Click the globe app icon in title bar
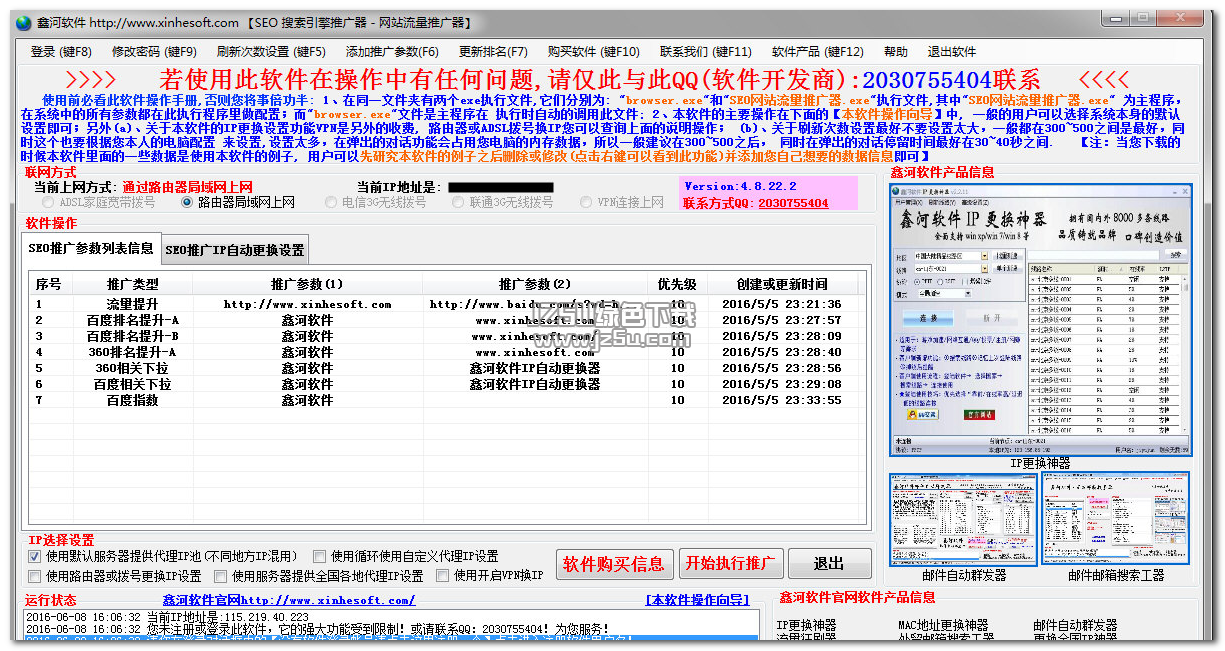Viewport: 1225px width, 651px height. 22,22
